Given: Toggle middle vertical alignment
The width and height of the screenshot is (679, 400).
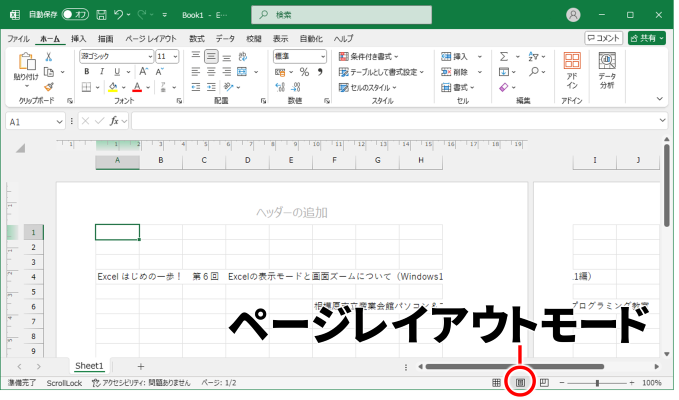Looking at the screenshot, I should coord(211,56).
